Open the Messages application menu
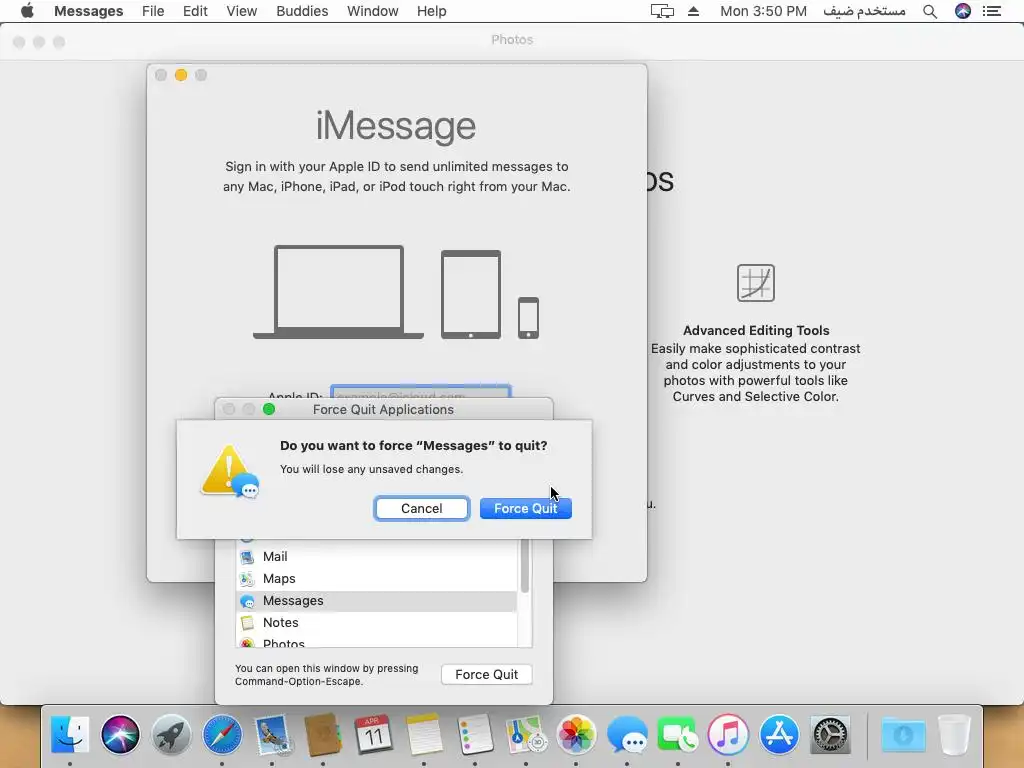 click(89, 11)
